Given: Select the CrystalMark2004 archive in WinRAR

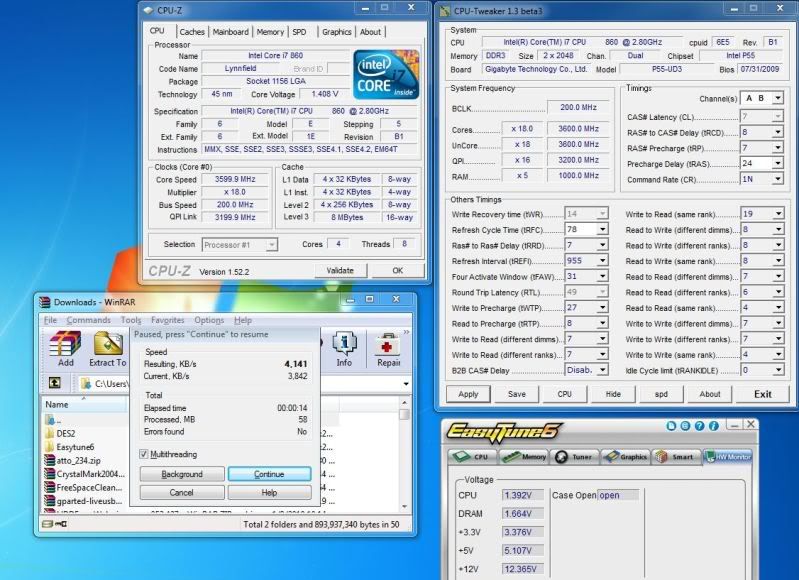Looking at the screenshot, I should [x=85, y=474].
